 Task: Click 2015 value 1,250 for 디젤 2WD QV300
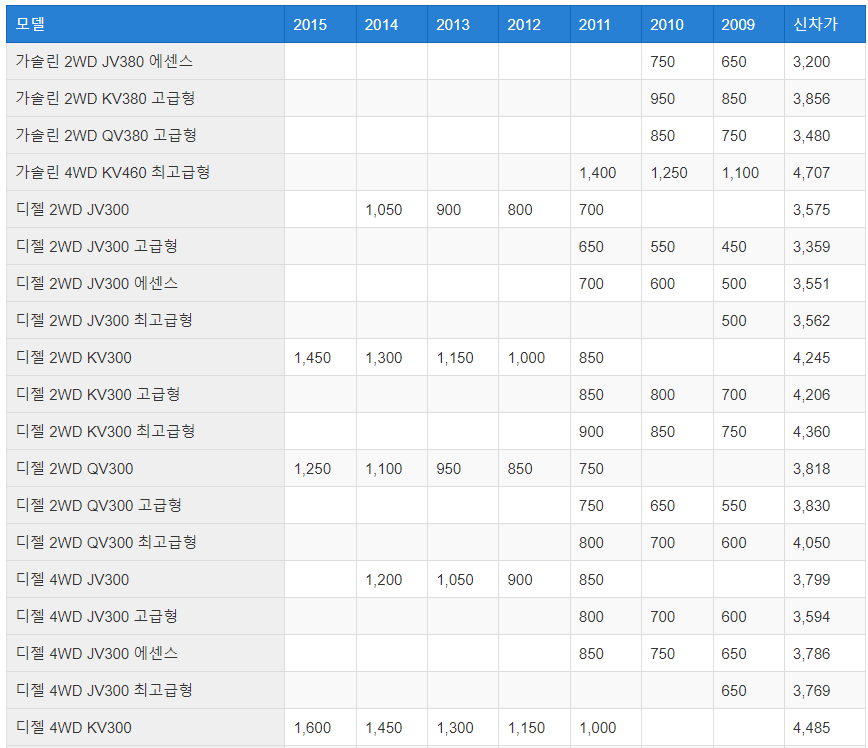click(312, 469)
